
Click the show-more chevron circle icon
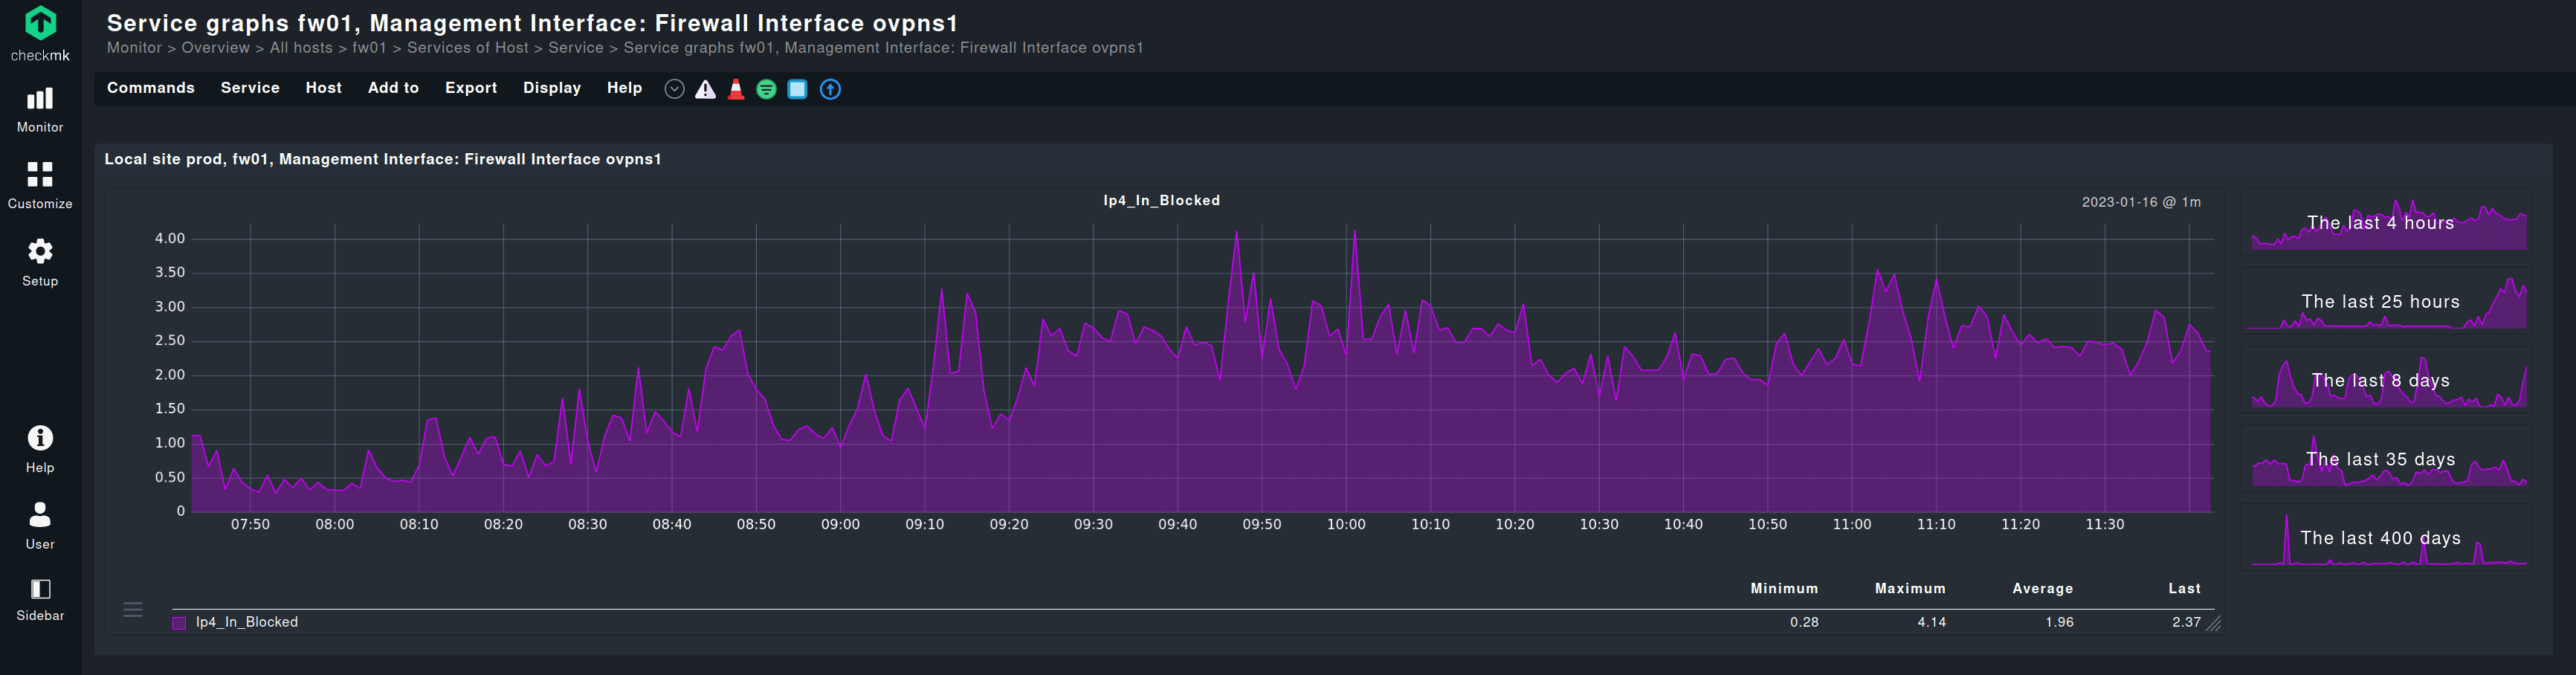click(674, 89)
